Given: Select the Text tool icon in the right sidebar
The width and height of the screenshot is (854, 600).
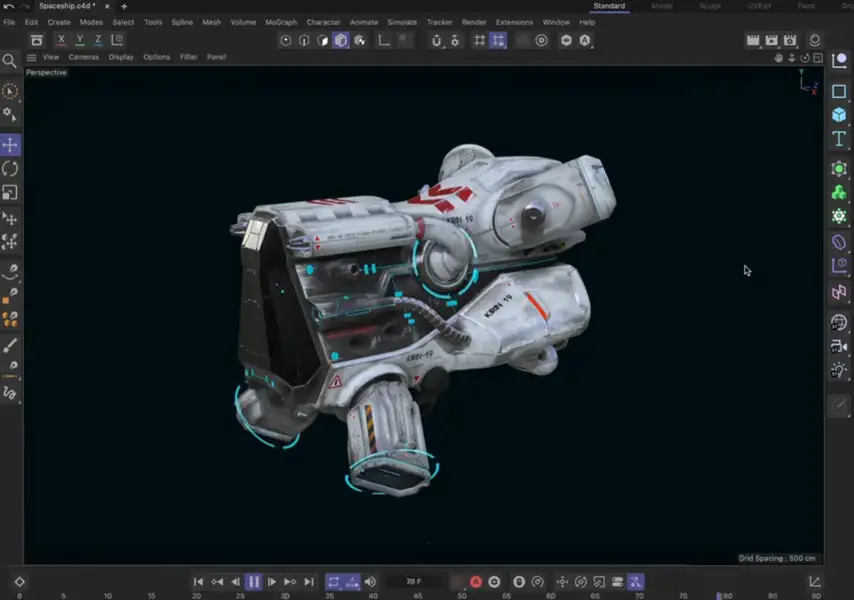Looking at the screenshot, I should point(839,139).
